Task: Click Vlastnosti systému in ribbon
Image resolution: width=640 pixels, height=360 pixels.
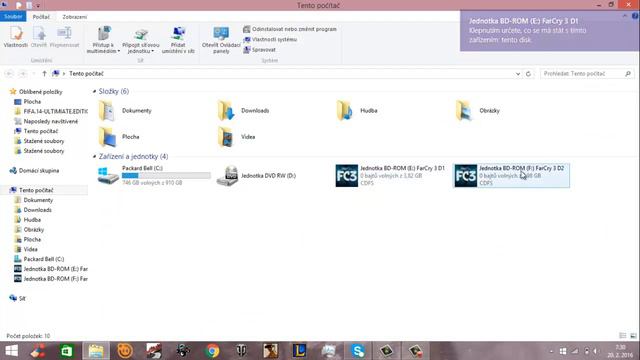Action: (270, 39)
